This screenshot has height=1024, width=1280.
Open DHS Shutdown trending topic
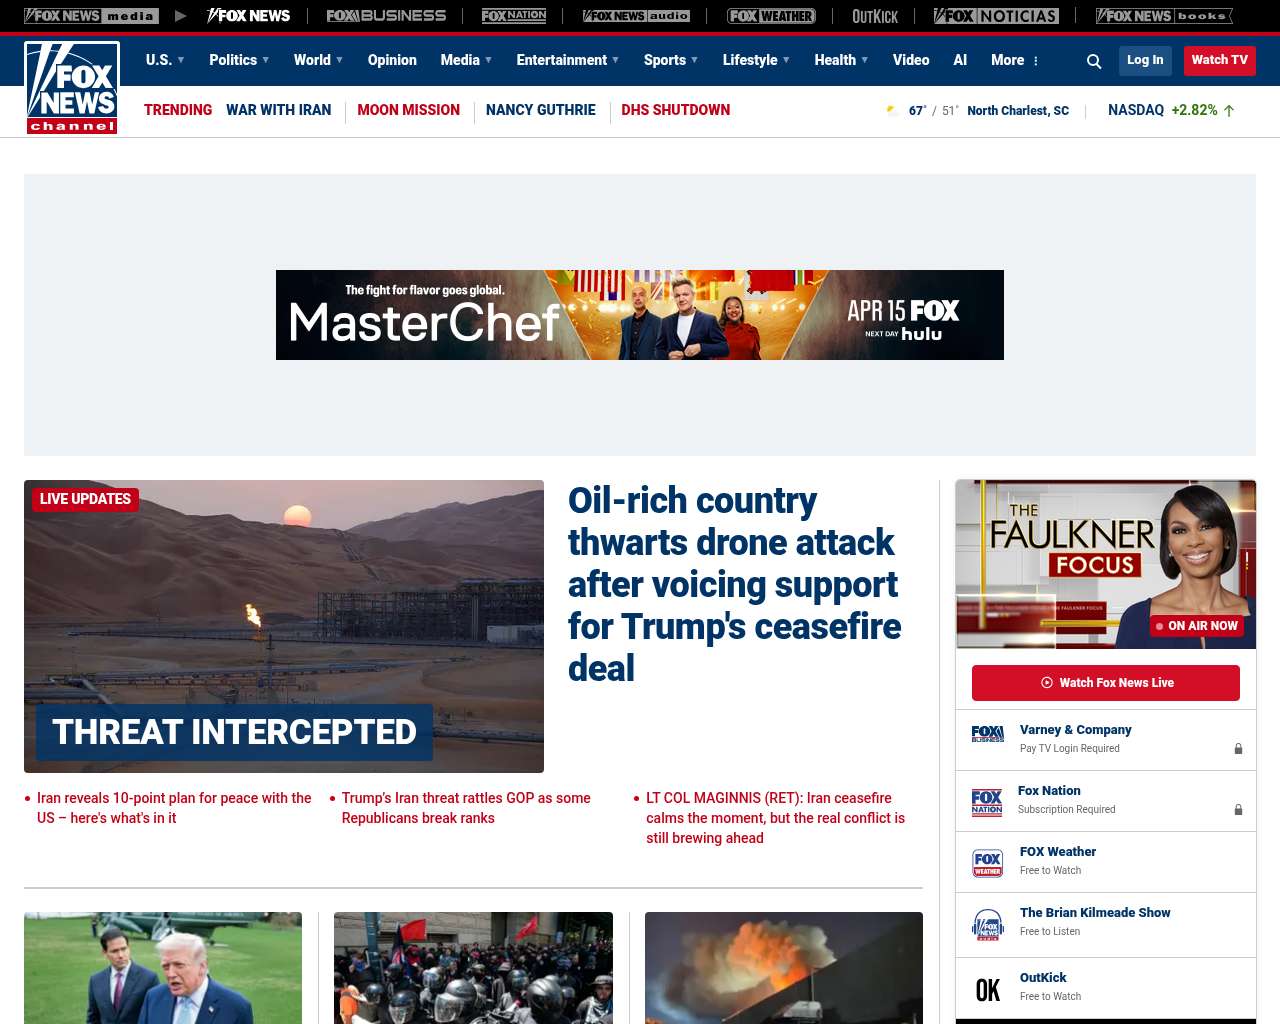pyautogui.click(x=675, y=110)
